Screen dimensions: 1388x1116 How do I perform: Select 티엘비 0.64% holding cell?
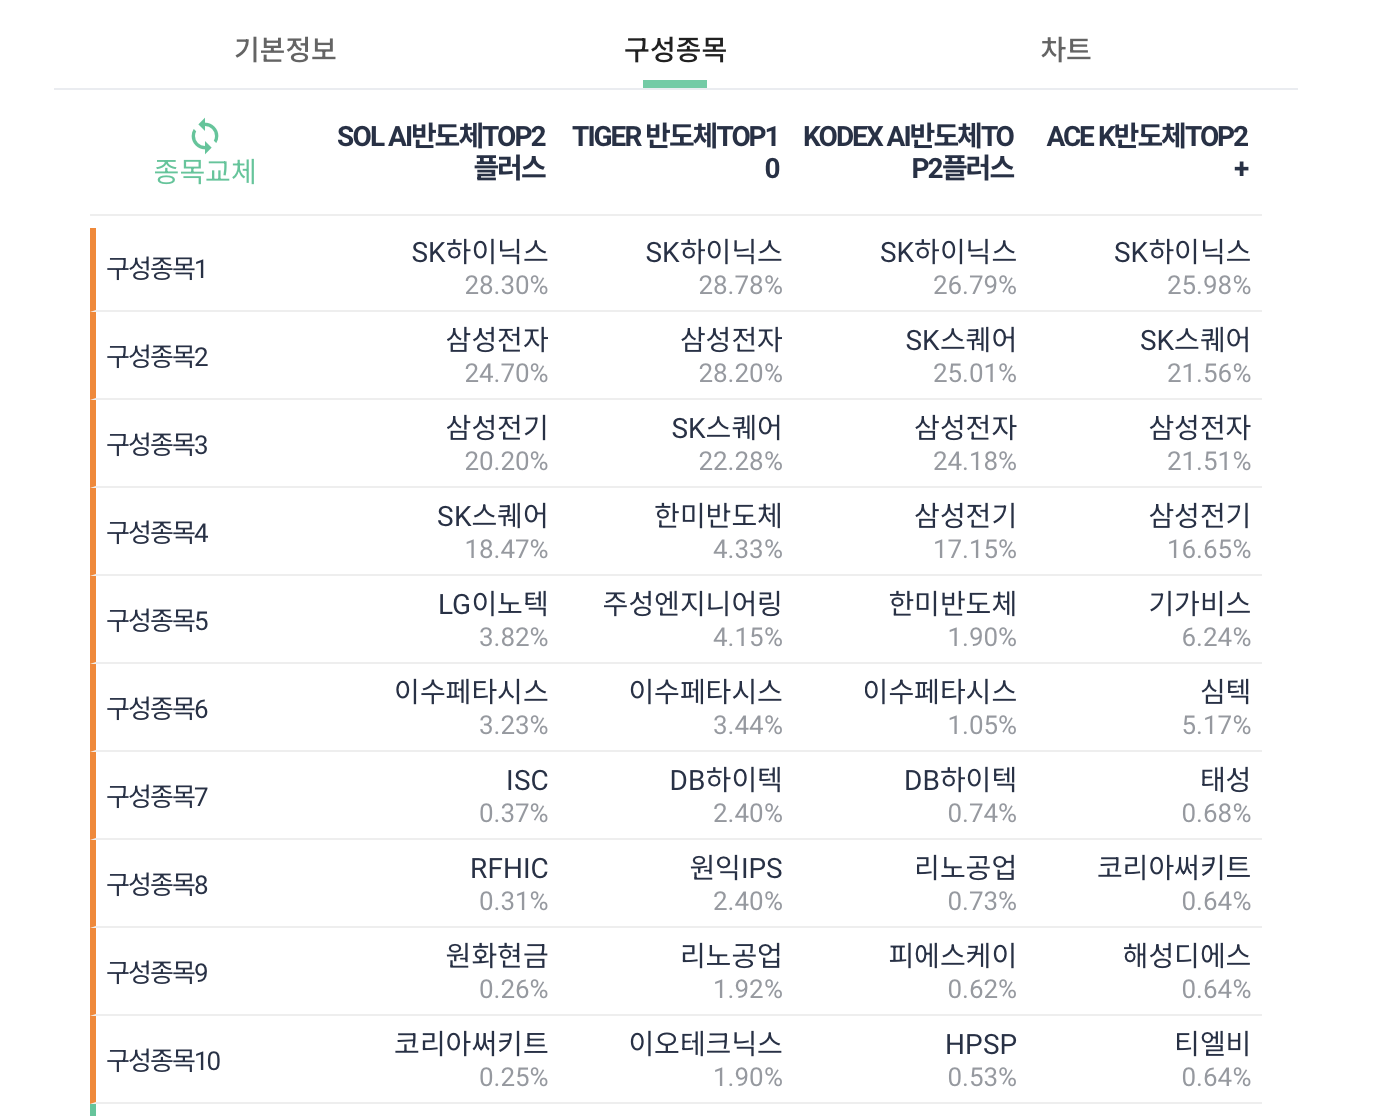pos(1213,1060)
